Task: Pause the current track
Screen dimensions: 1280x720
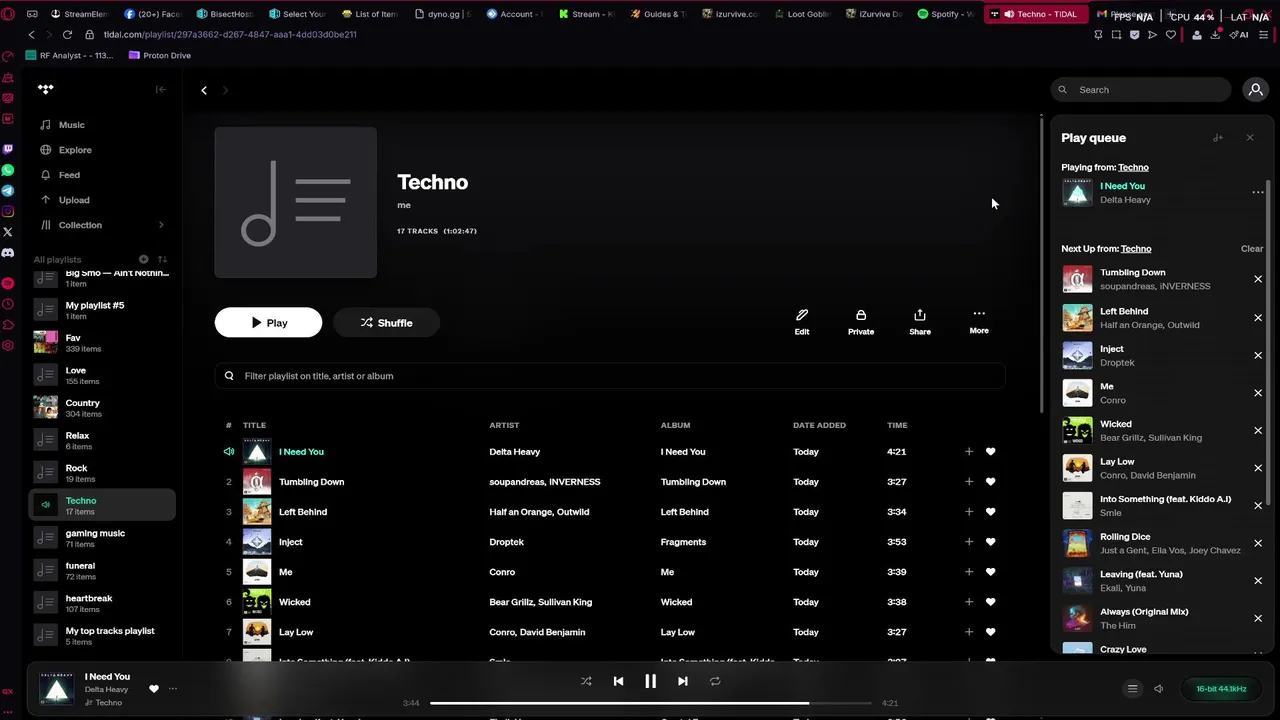Action: (650, 681)
